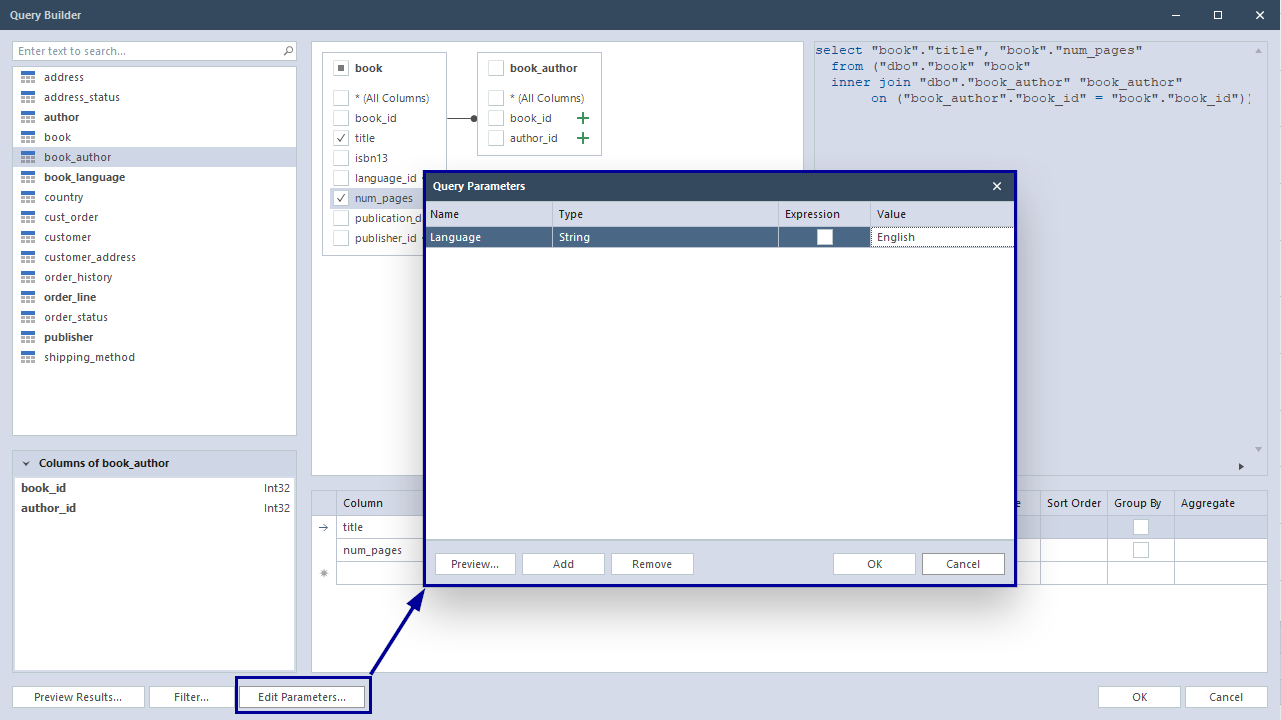Click the publisher table icon

(28, 337)
